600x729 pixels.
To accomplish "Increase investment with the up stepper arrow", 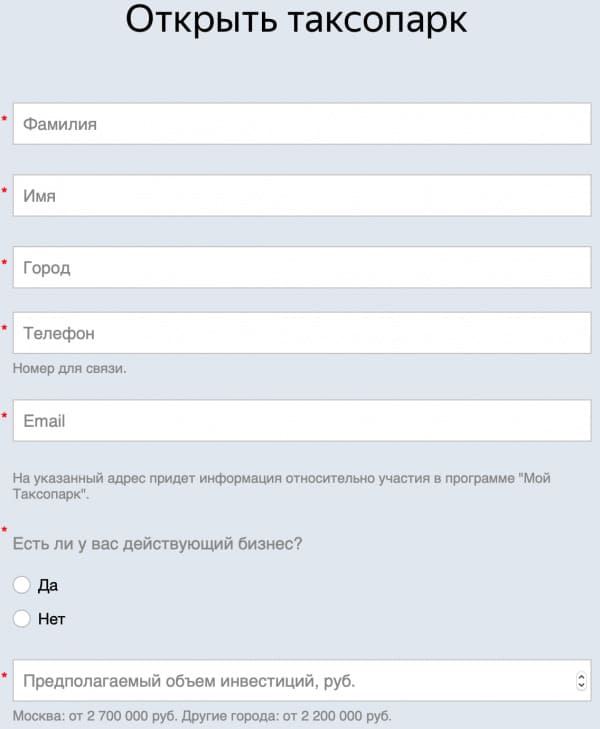I will coord(581,676).
